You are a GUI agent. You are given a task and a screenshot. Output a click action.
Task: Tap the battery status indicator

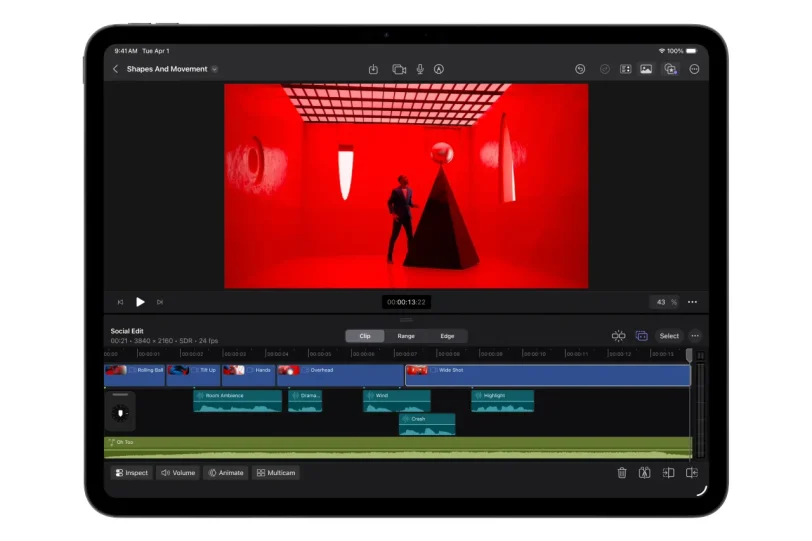(x=691, y=51)
